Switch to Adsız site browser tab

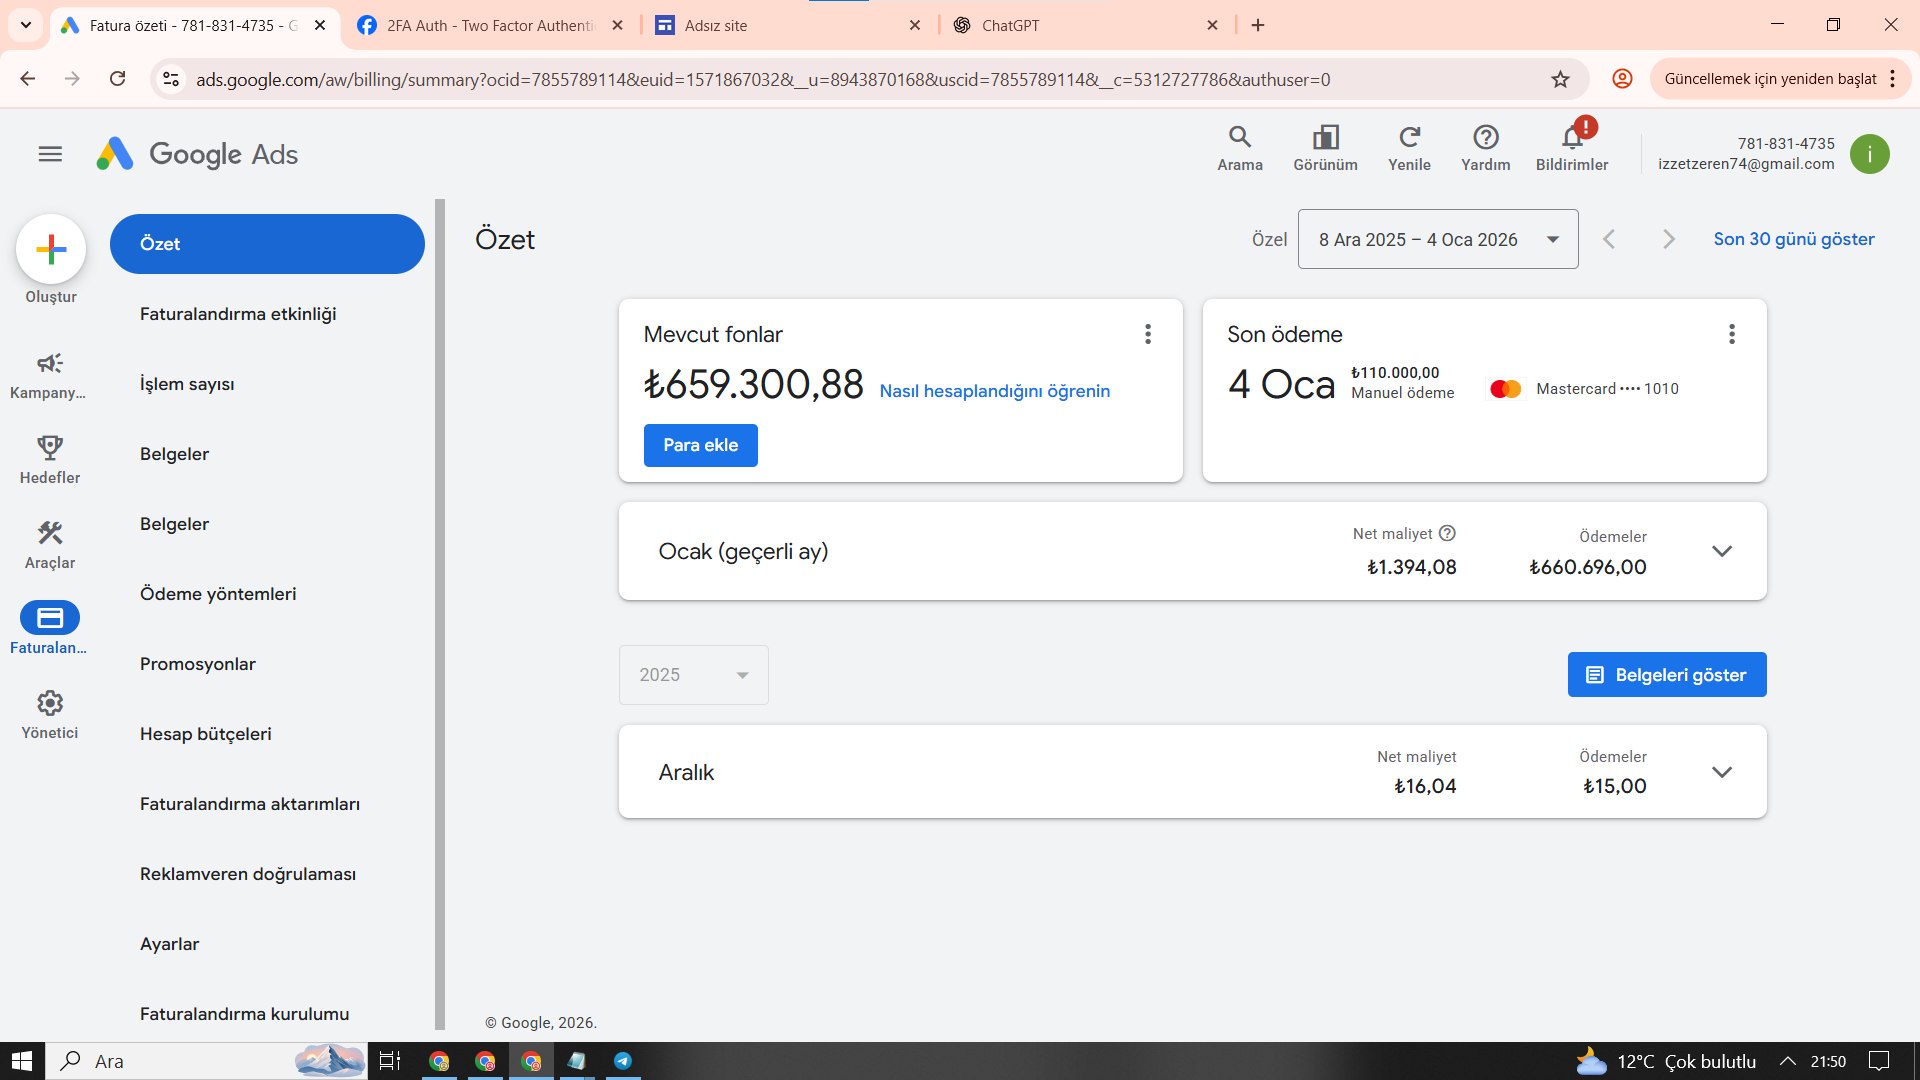pyautogui.click(x=786, y=25)
